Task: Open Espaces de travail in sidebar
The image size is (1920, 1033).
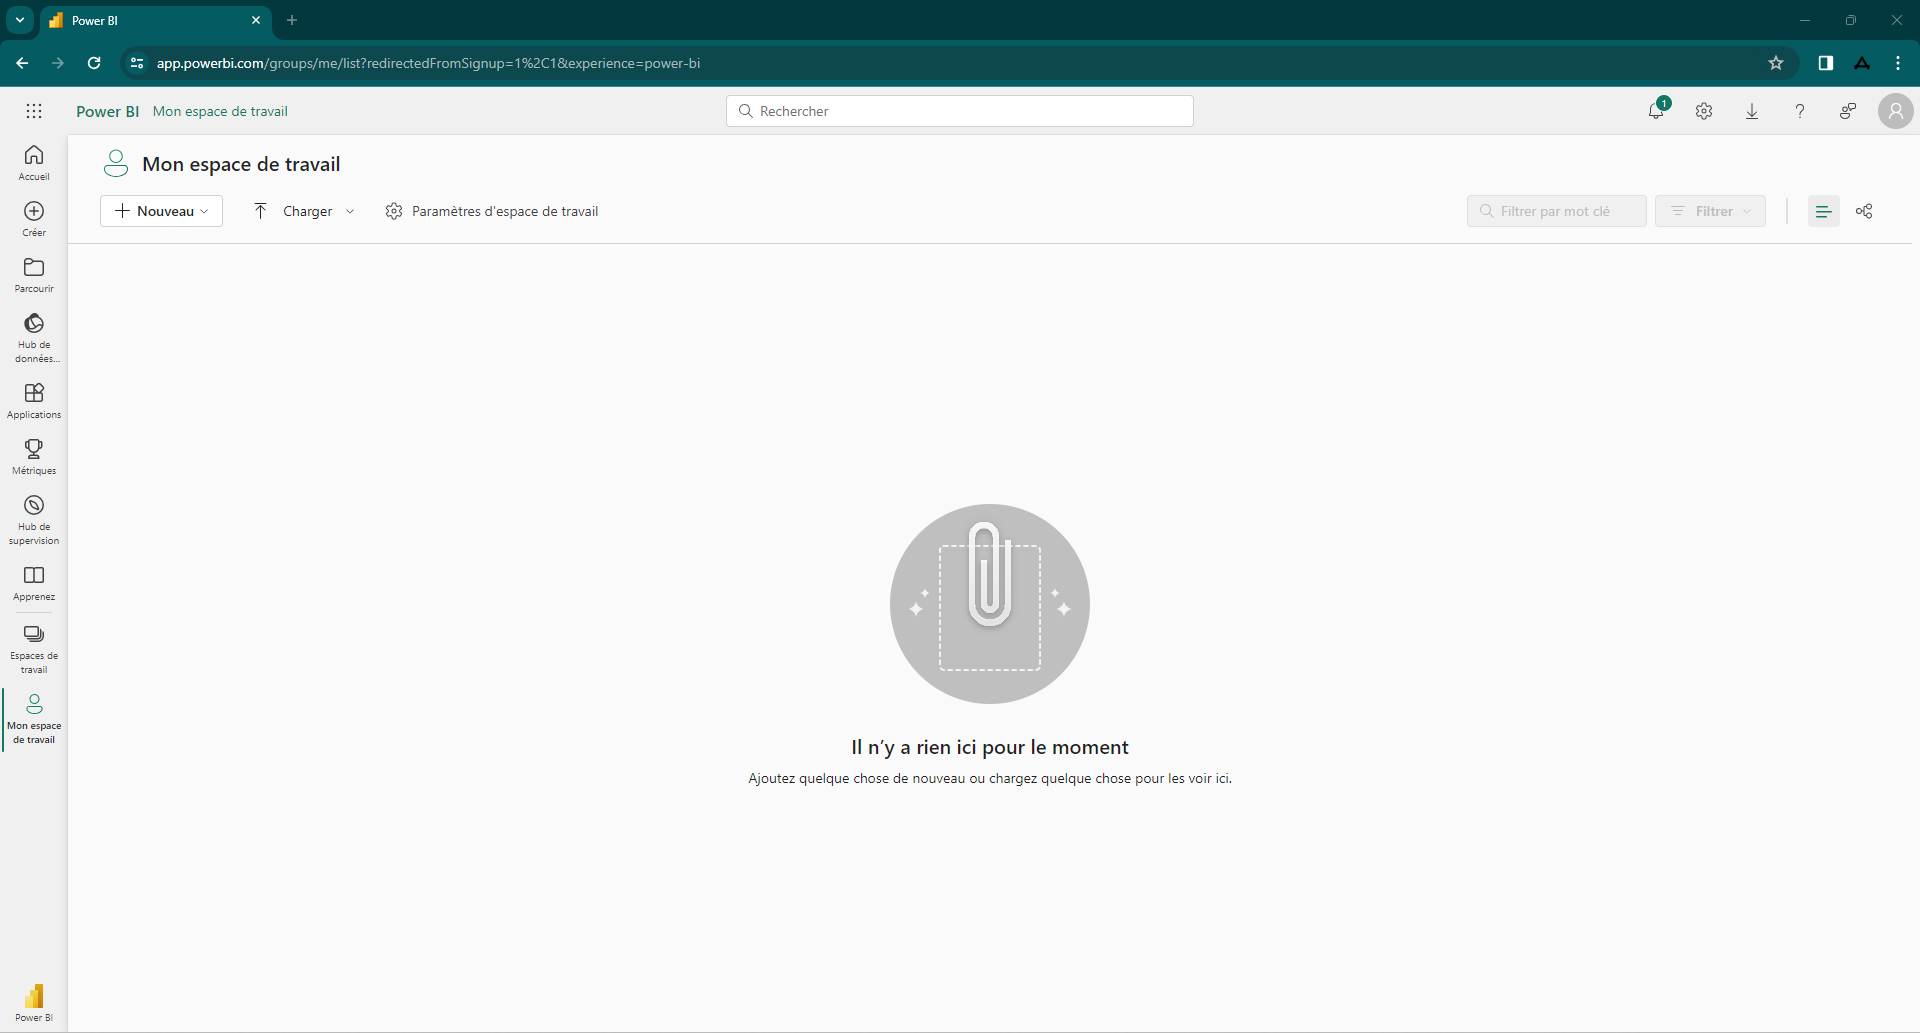Action: point(34,648)
